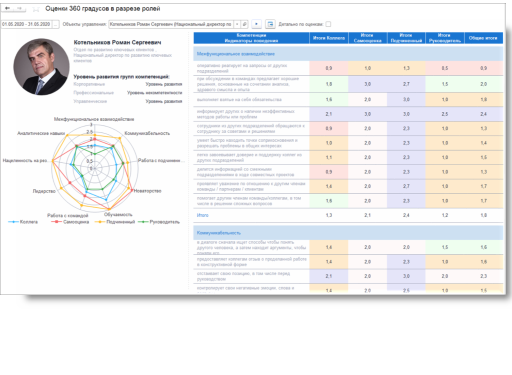
Task: Click the Компетенции Индикаторы поведения column header
Action: point(251,38)
